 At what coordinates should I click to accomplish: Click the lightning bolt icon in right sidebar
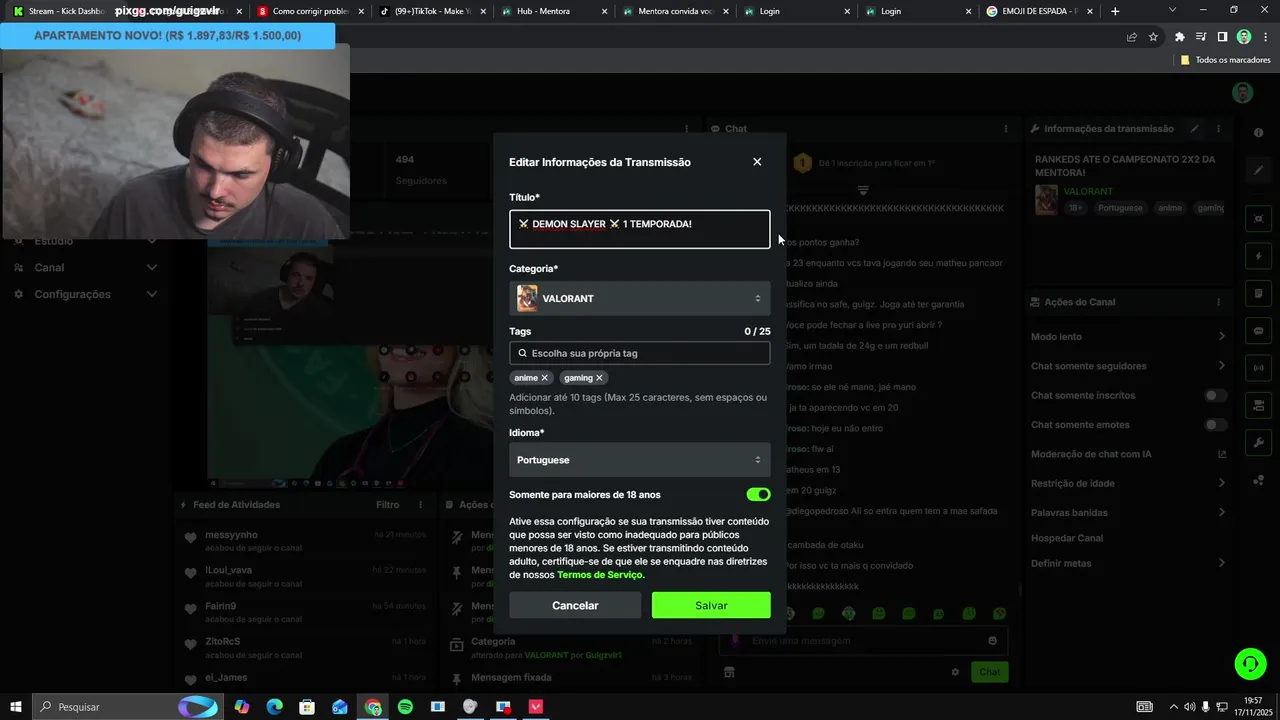coord(1258,256)
